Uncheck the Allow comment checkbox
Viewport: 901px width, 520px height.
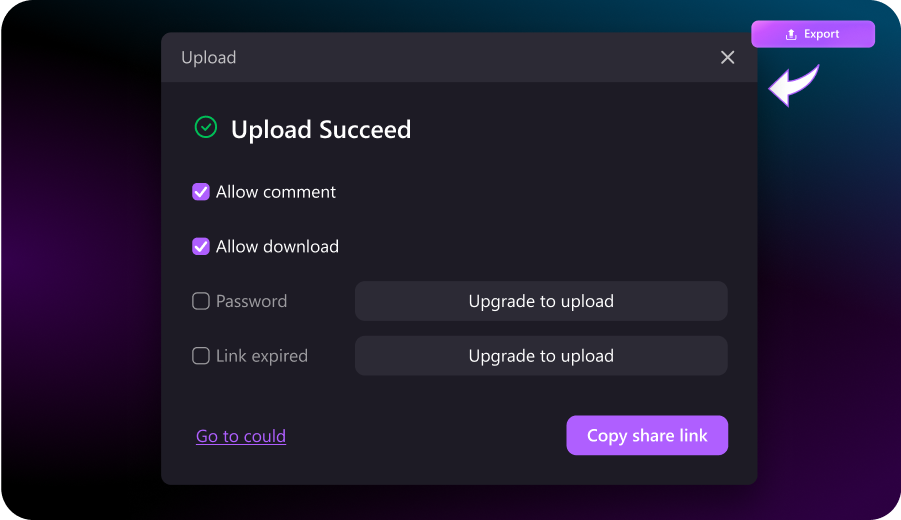pos(201,192)
